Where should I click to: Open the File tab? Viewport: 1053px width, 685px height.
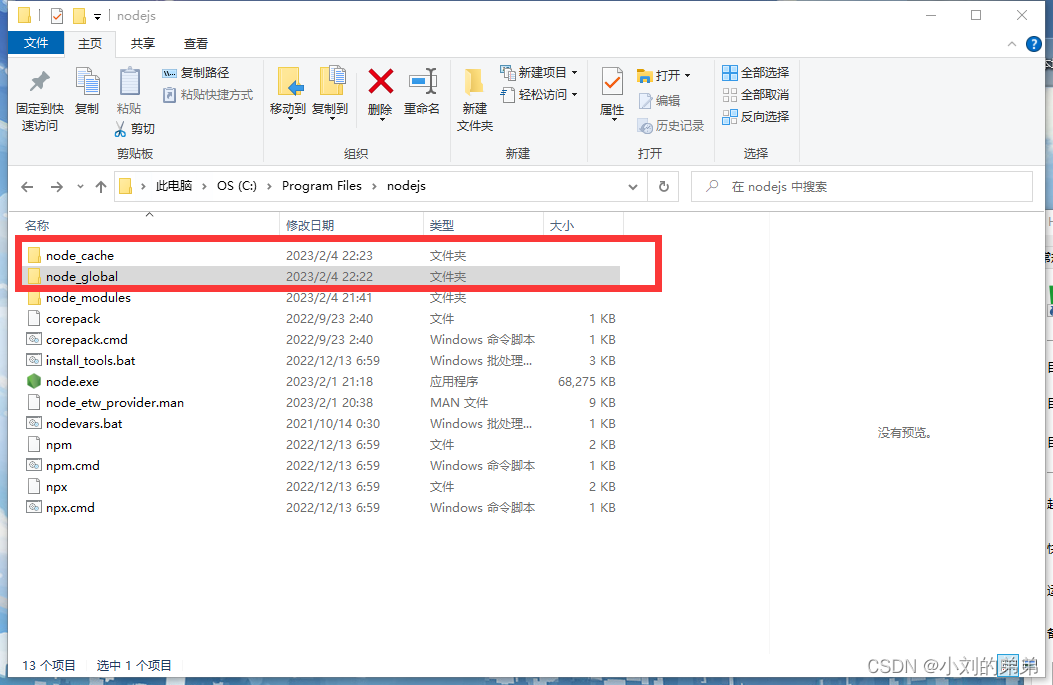[x=36, y=43]
